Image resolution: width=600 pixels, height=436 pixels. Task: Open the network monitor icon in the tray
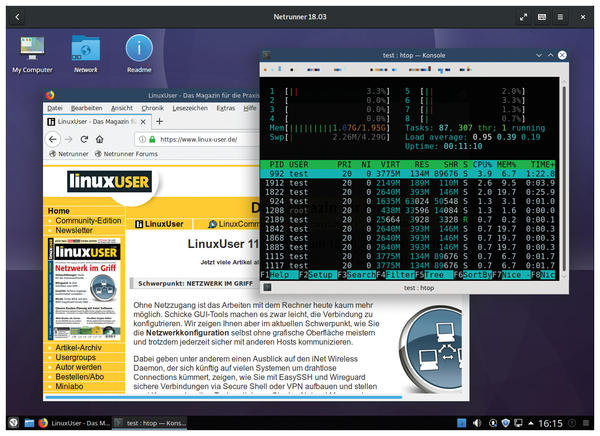[x=518, y=423]
